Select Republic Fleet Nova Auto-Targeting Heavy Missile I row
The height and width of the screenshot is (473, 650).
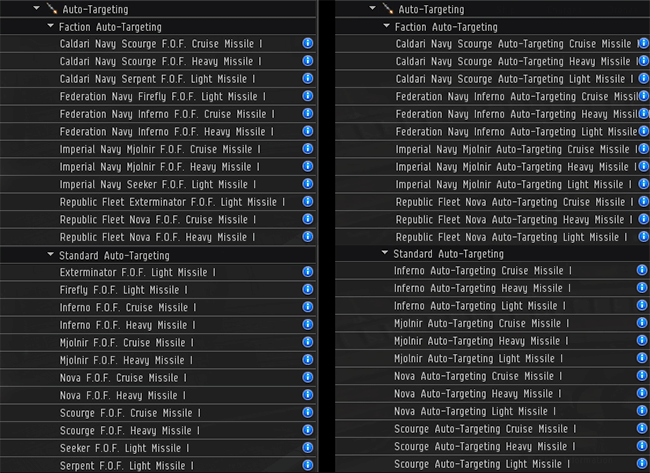coord(492,219)
